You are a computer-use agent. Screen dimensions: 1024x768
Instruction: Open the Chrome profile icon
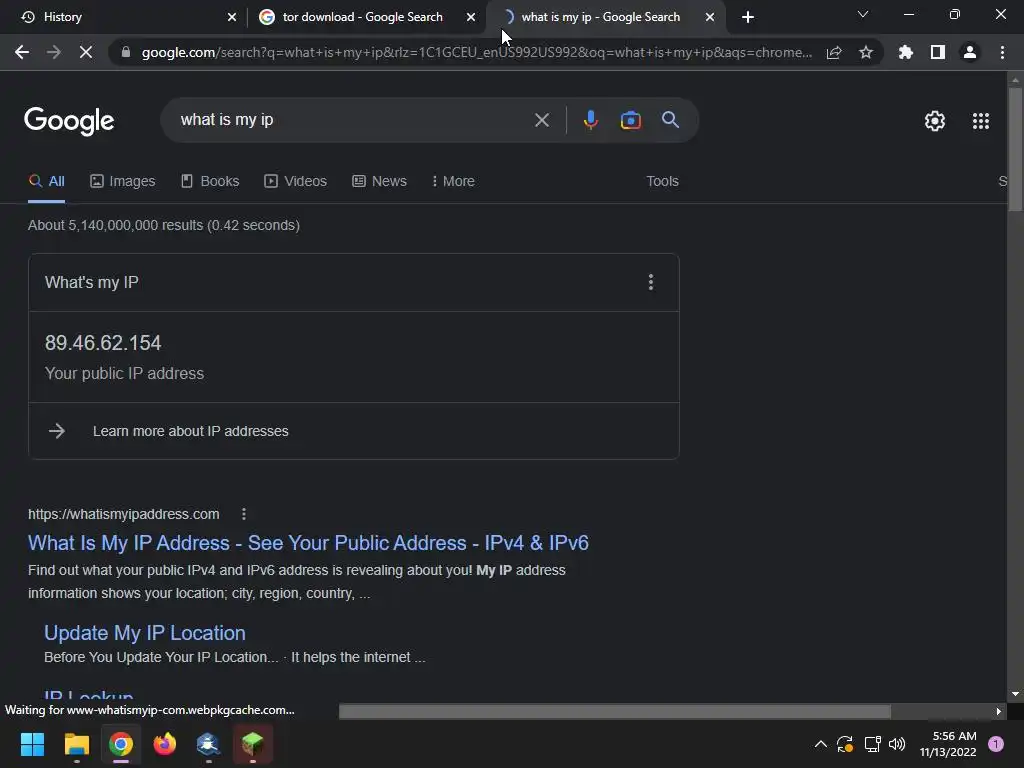[970, 52]
